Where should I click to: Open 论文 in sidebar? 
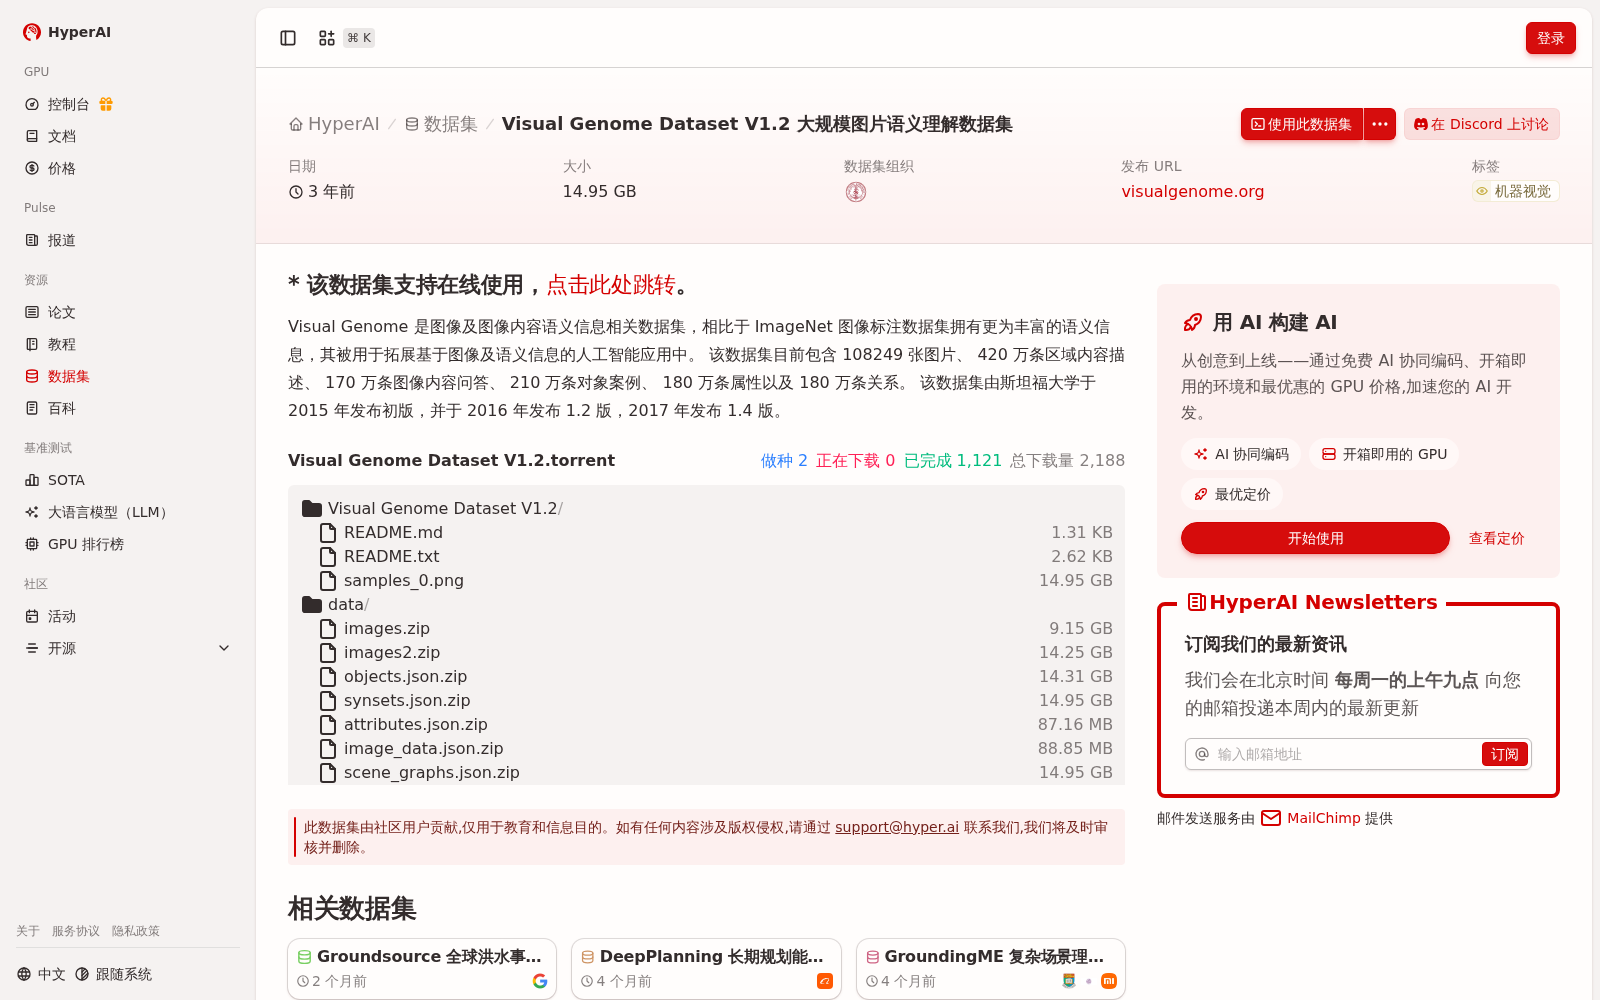(x=50, y=312)
